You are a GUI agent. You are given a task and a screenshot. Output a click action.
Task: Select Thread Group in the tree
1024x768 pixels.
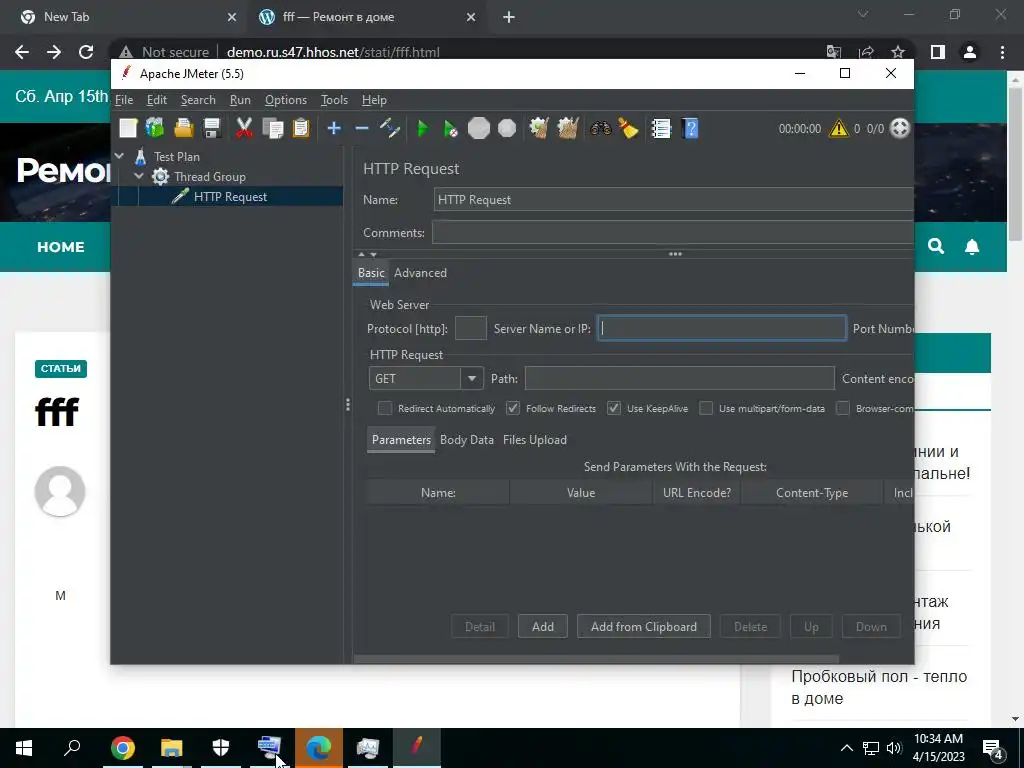(210, 176)
